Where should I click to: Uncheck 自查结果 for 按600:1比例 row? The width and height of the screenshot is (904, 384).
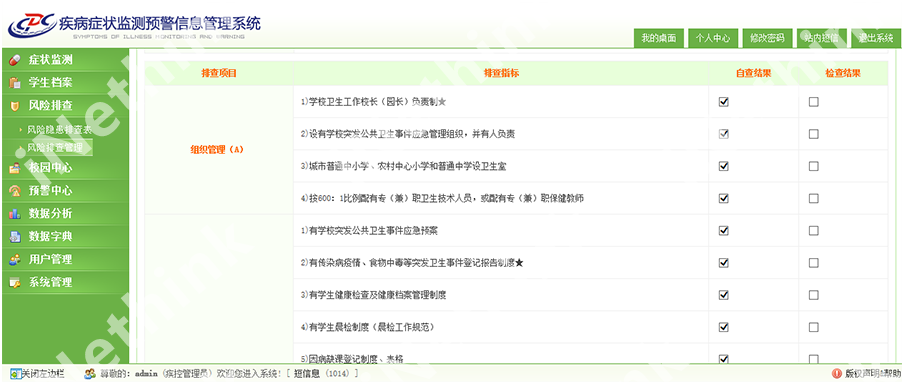pos(724,198)
